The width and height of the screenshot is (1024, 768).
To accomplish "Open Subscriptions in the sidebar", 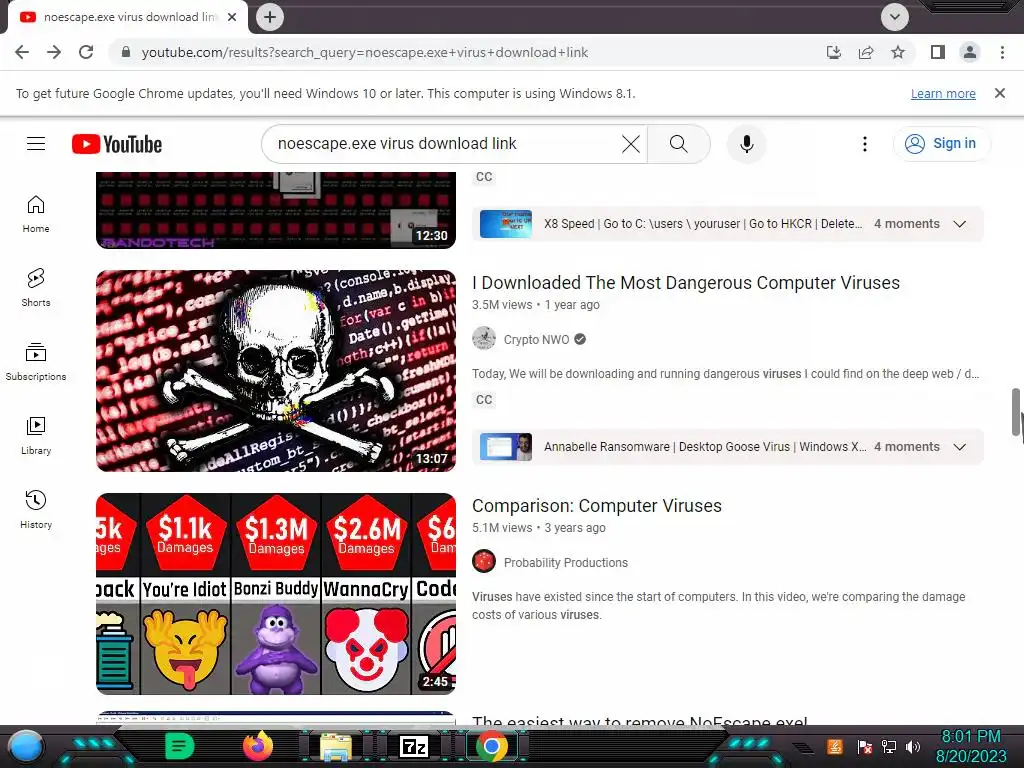I will 36,362.
